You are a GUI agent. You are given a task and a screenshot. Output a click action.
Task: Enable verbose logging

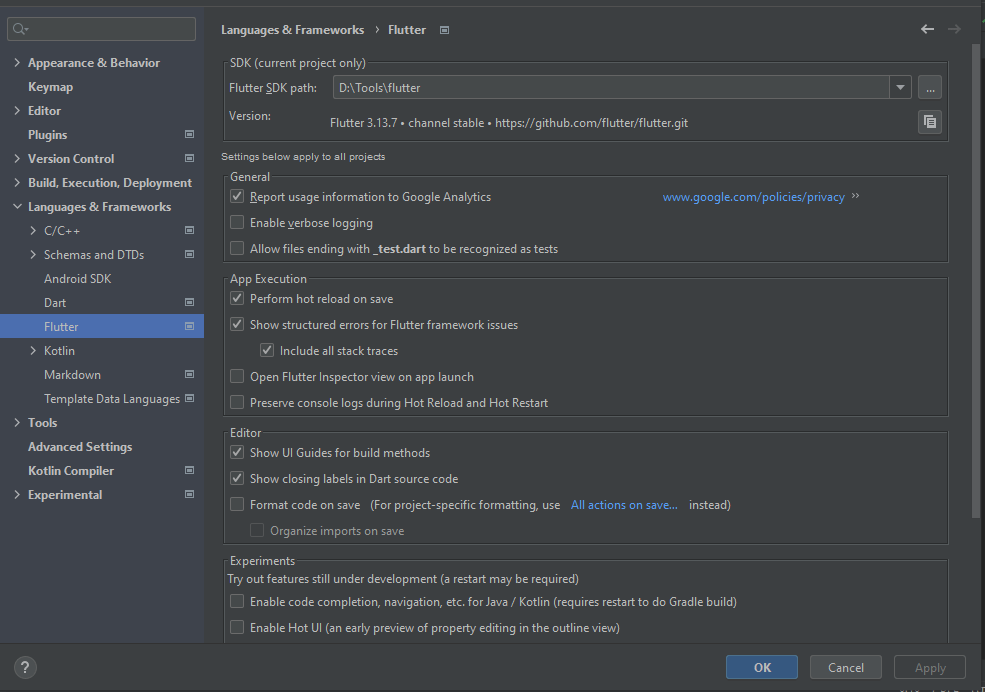click(x=236, y=222)
